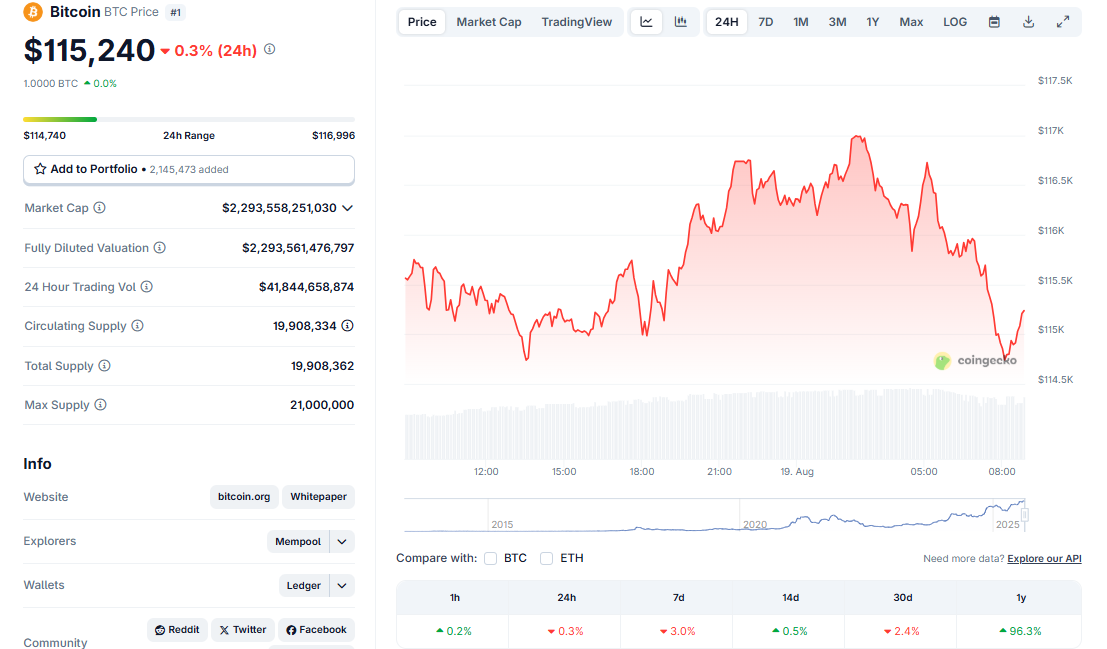
Task: Set chart range to 7D
Action: click(x=765, y=22)
